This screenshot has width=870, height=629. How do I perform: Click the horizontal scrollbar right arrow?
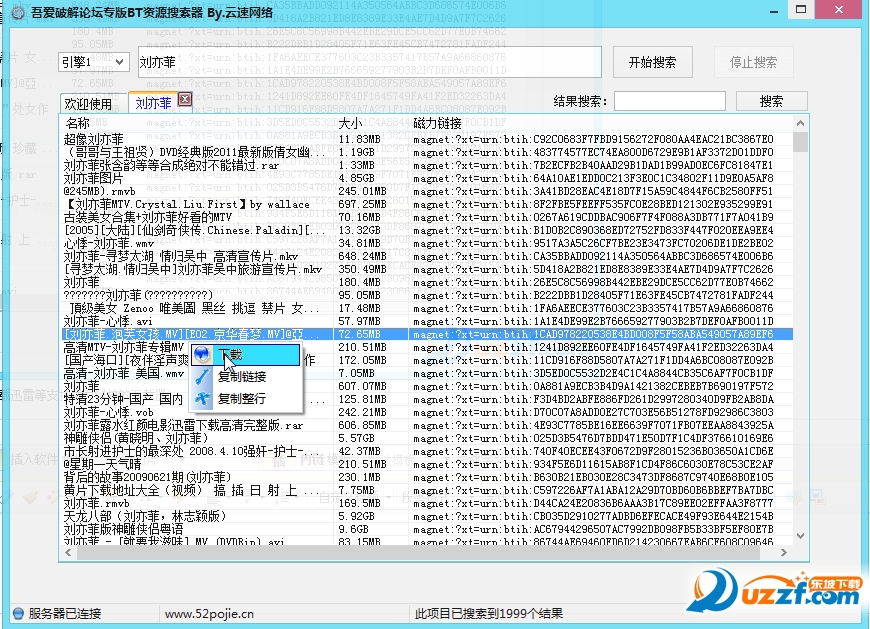(x=783, y=552)
